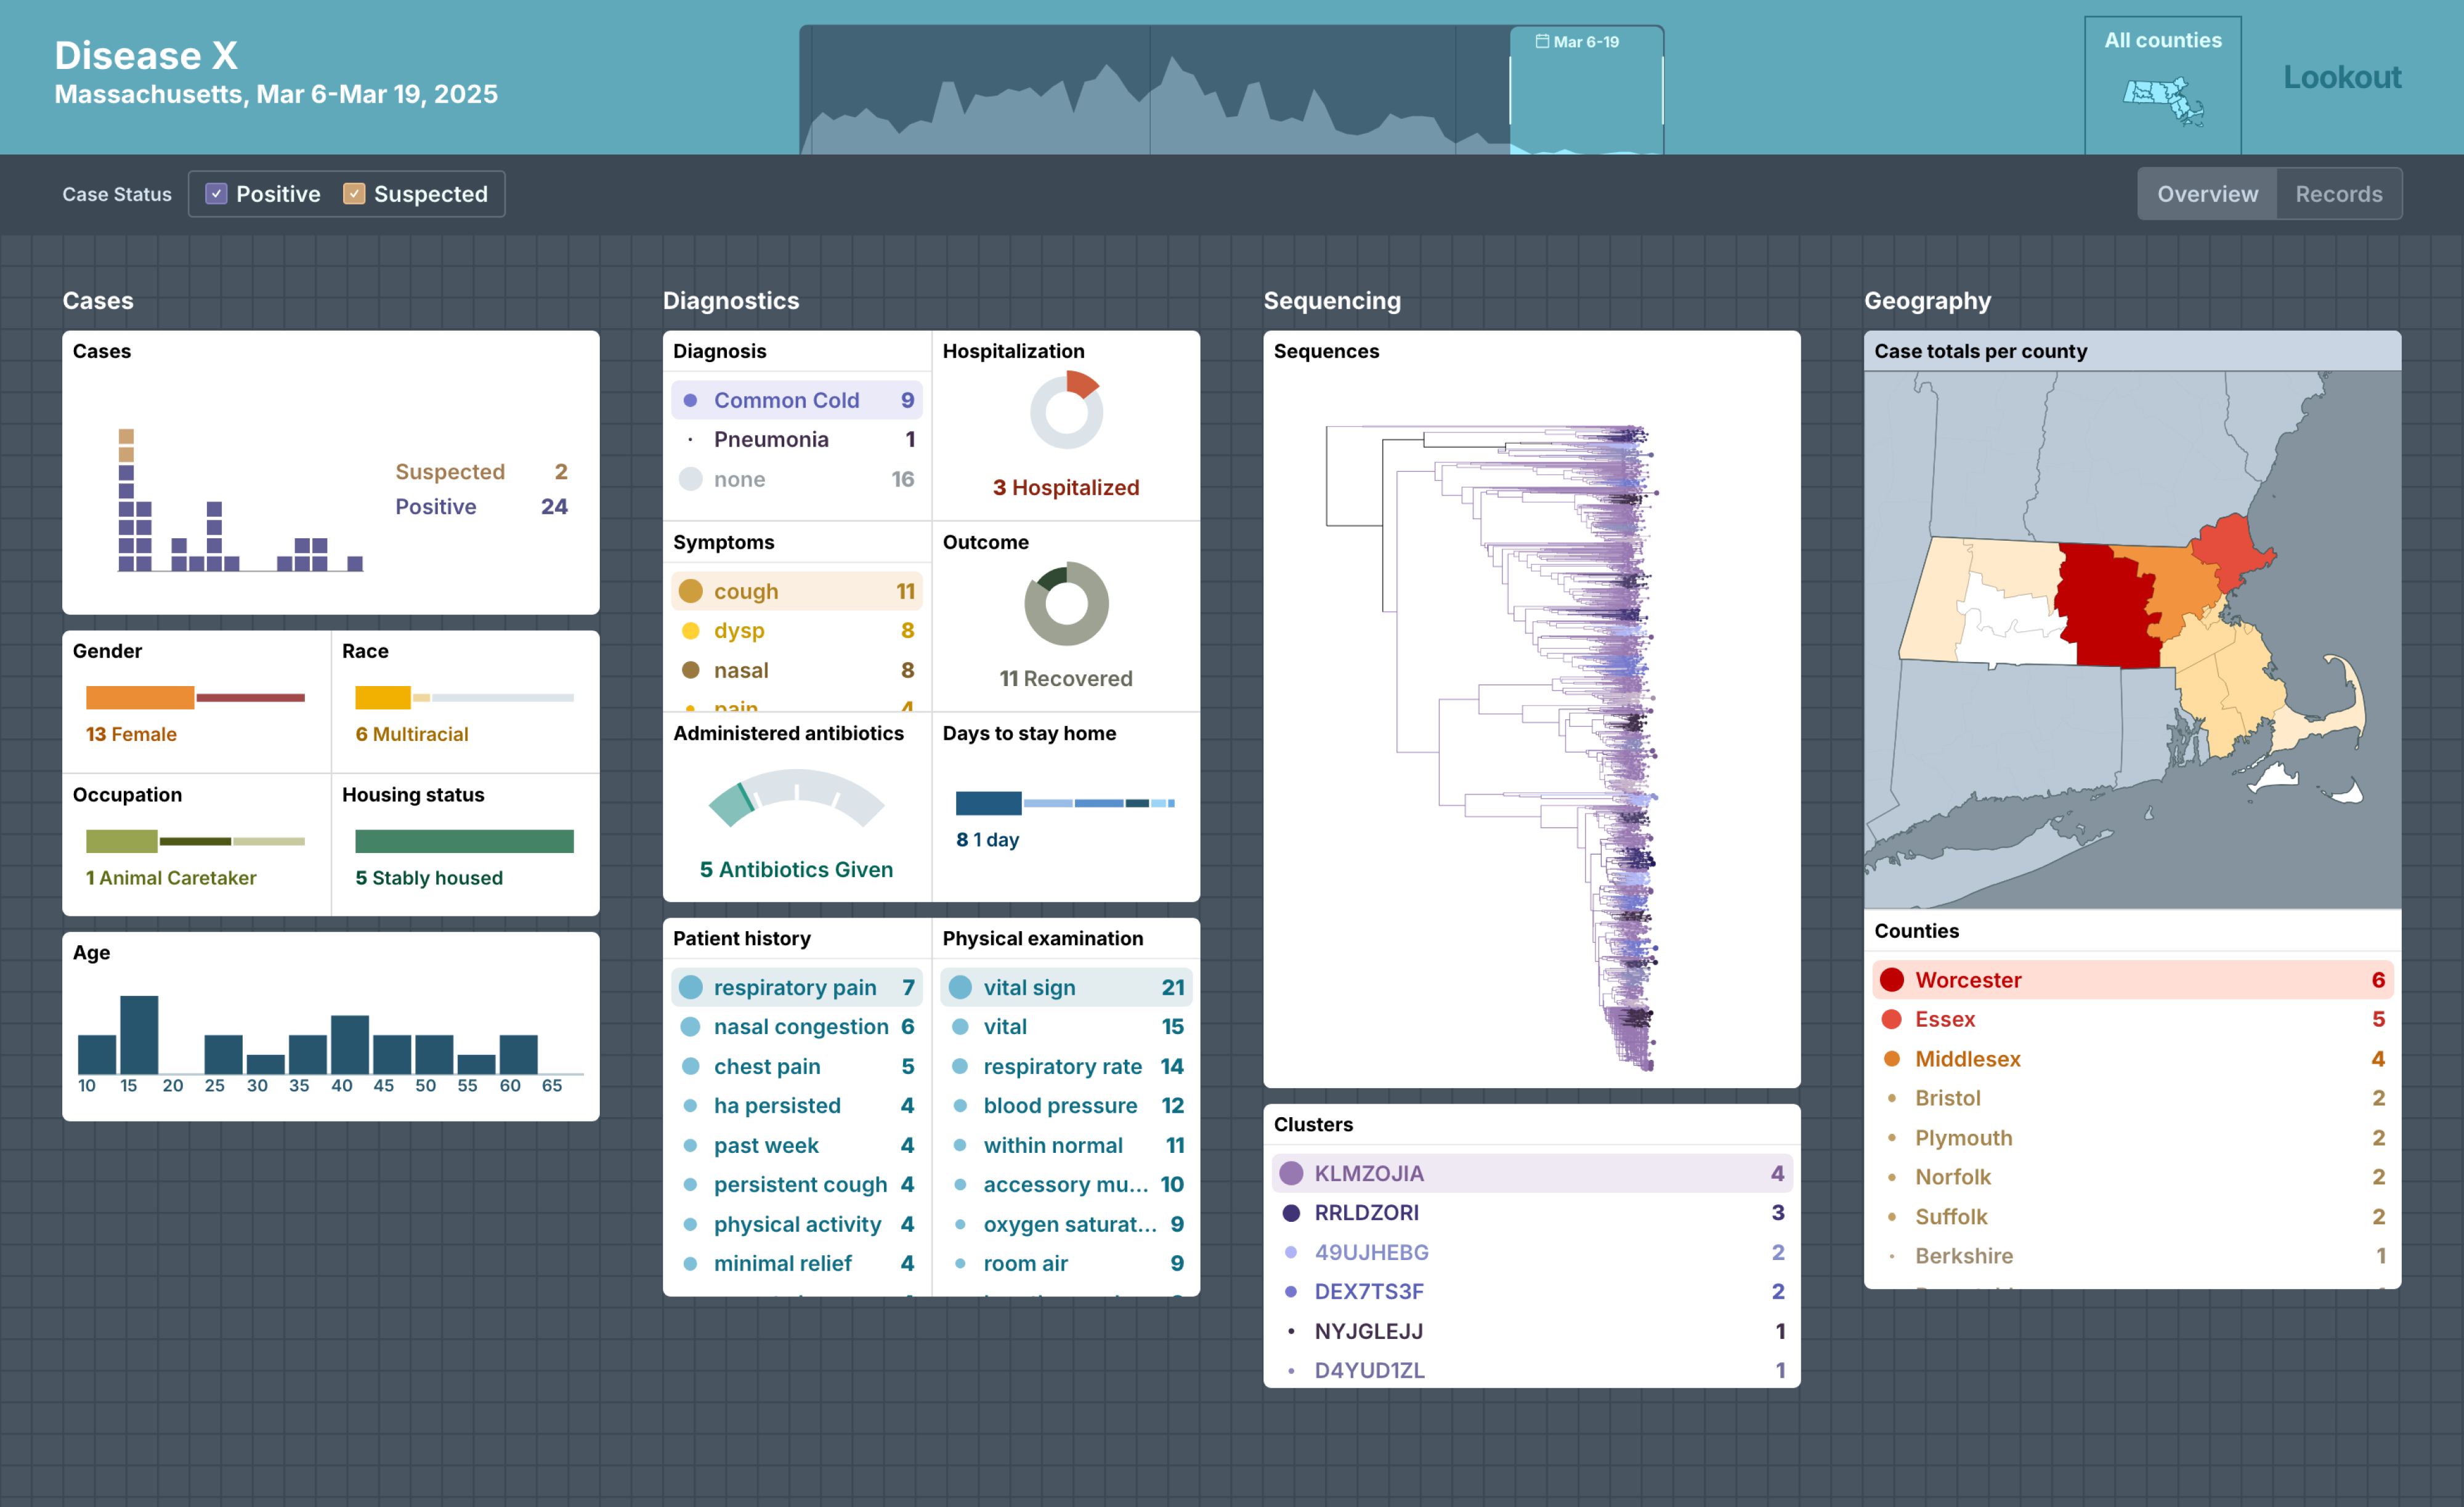Click the Race distribution bar
The width and height of the screenshot is (2464, 1507).
click(464, 697)
